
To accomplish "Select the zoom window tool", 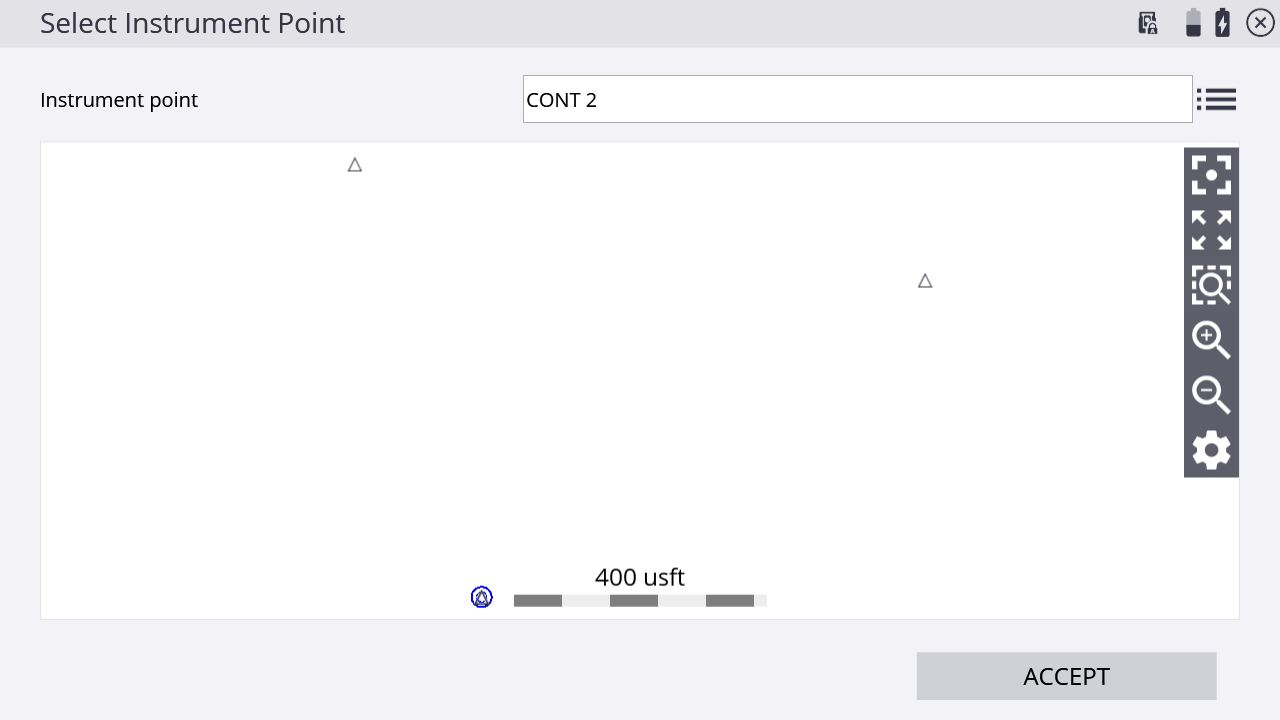I will (x=1211, y=285).
